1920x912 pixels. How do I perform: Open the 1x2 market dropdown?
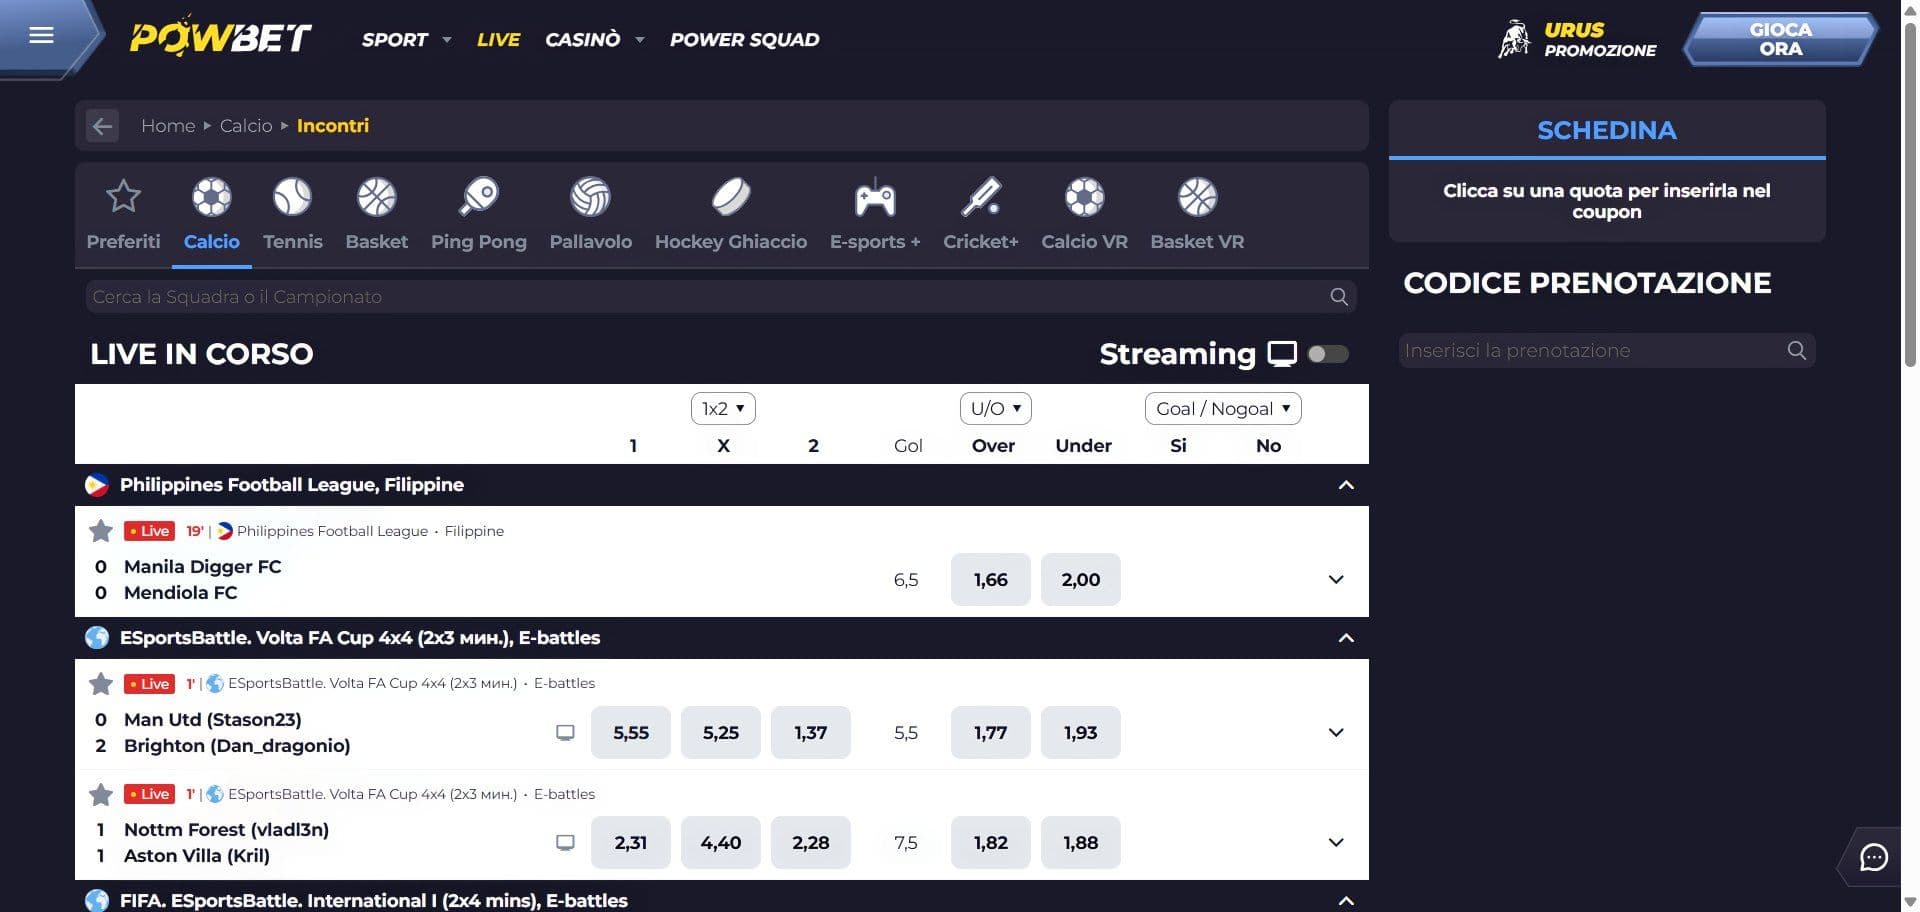[722, 408]
